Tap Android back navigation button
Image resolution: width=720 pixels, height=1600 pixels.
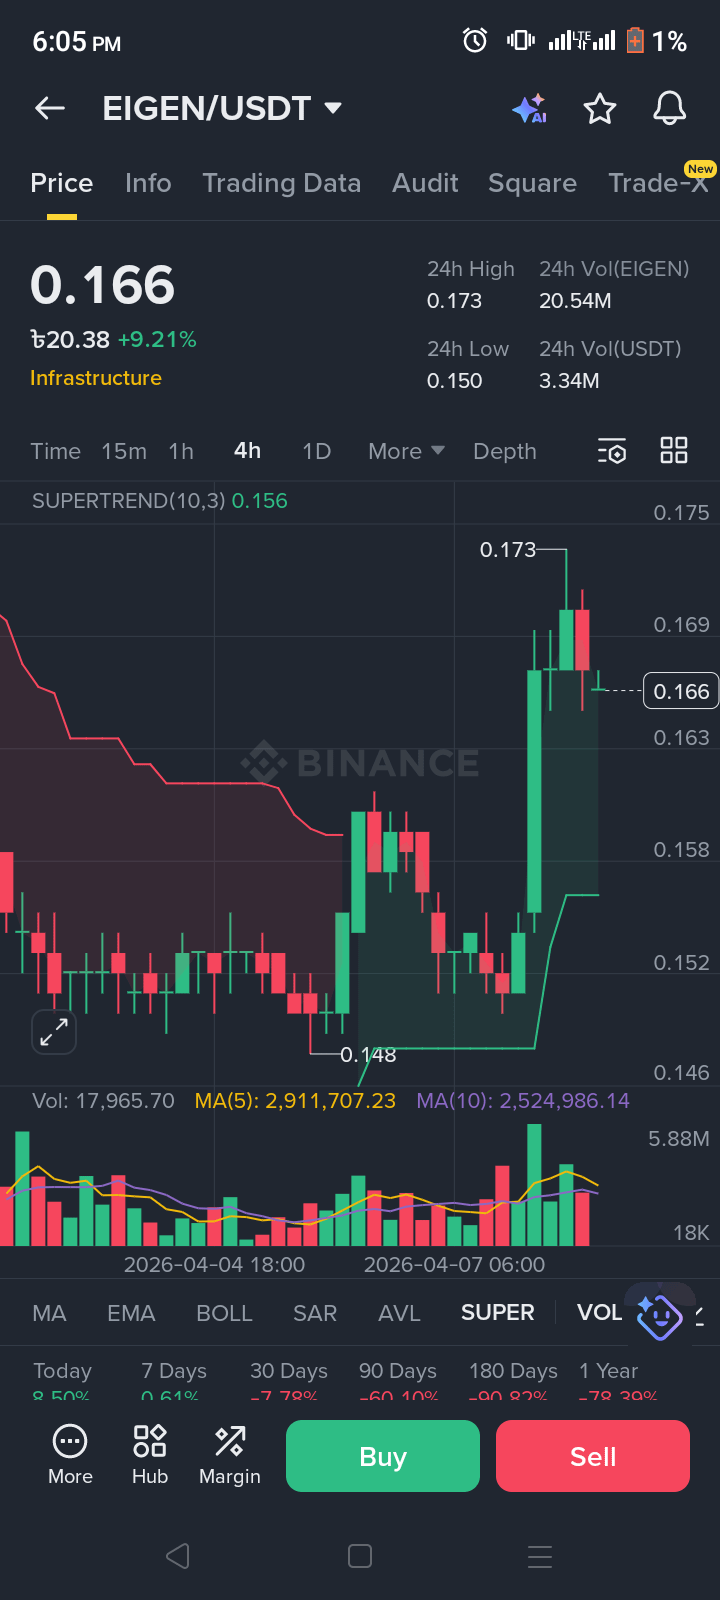[x=178, y=1556]
